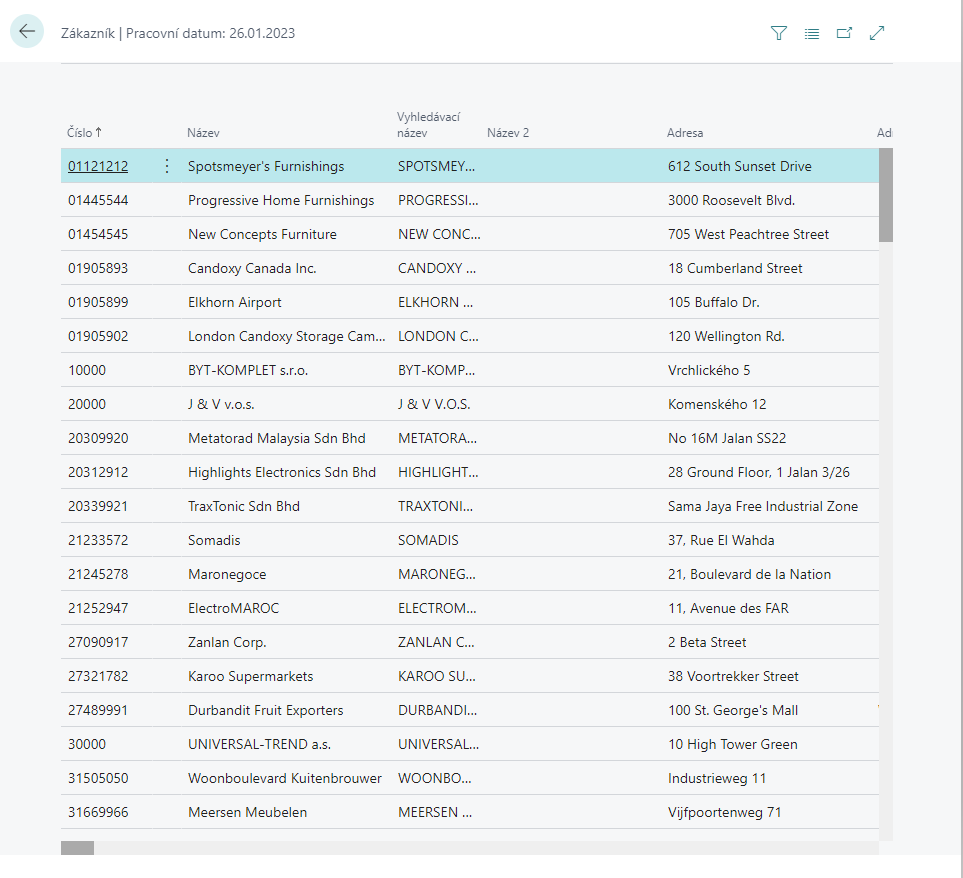Click customer number 21233572 for Somadis
This screenshot has width=963, height=878.
(98, 540)
